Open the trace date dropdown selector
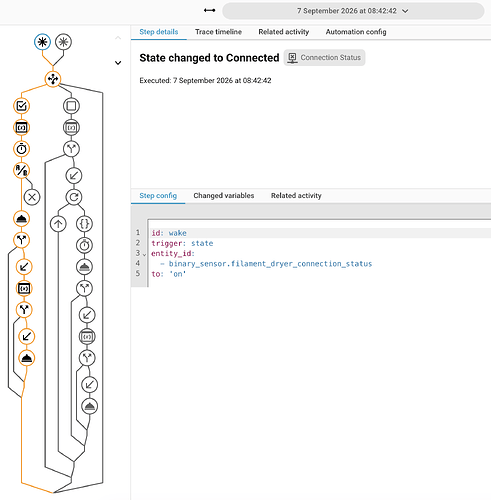The width and height of the screenshot is (491, 500). pyautogui.click(x=353, y=11)
